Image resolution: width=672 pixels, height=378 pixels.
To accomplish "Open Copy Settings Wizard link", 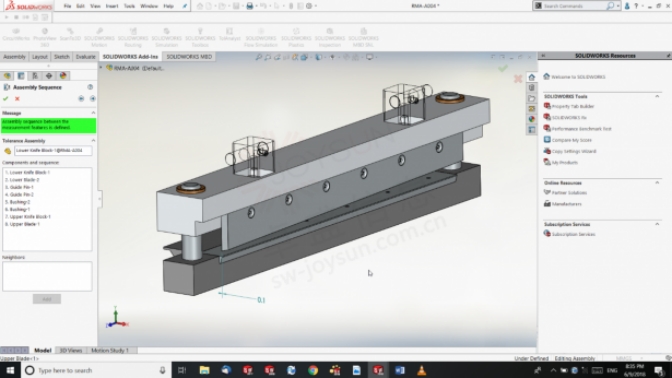I will coord(574,151).
